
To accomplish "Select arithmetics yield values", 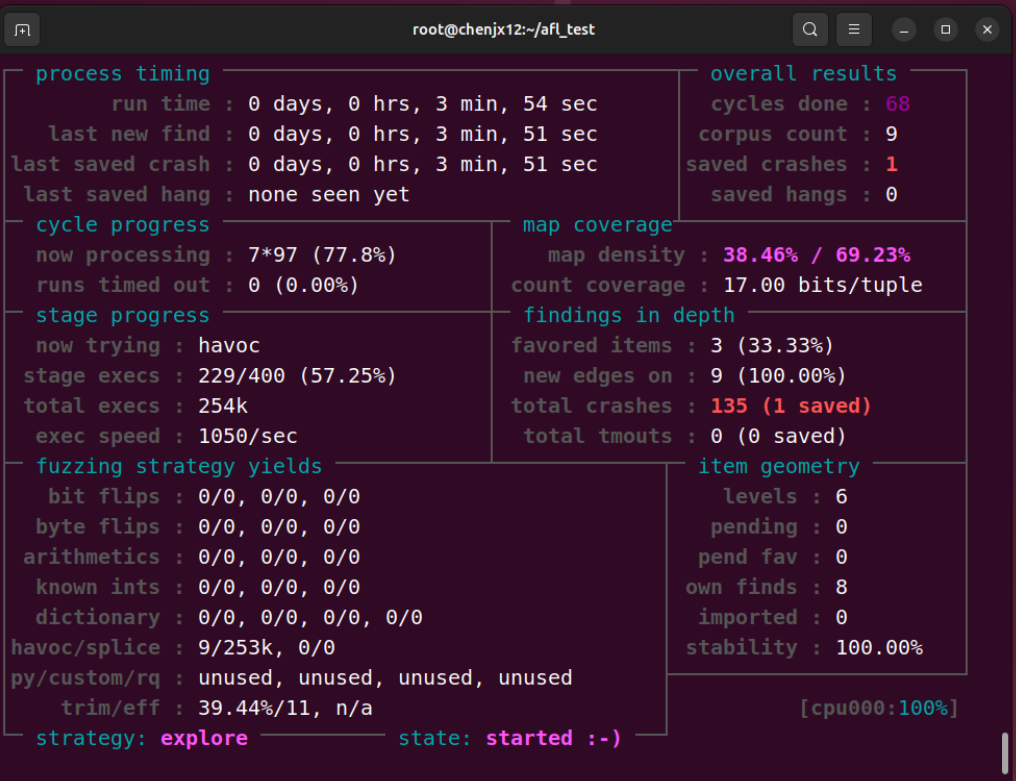I will coord(279,557).
